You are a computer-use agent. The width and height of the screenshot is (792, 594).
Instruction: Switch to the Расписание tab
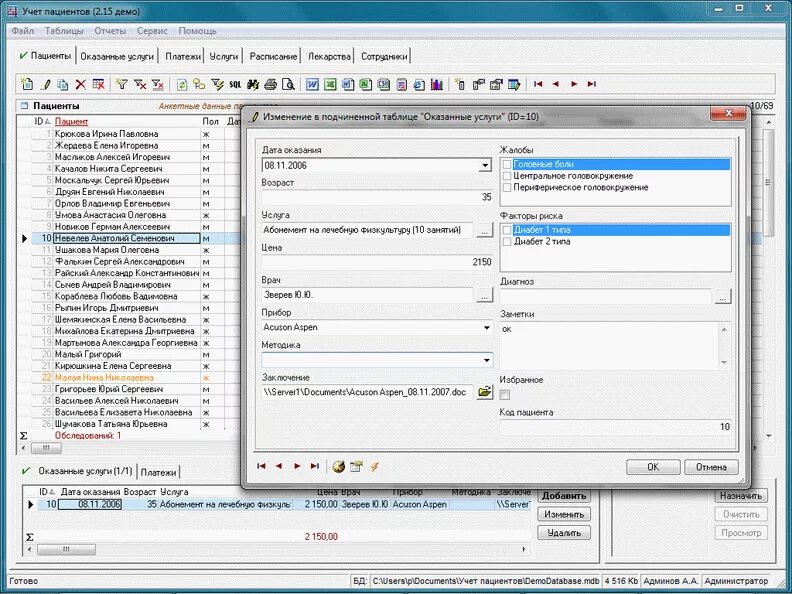click(273, 57)
